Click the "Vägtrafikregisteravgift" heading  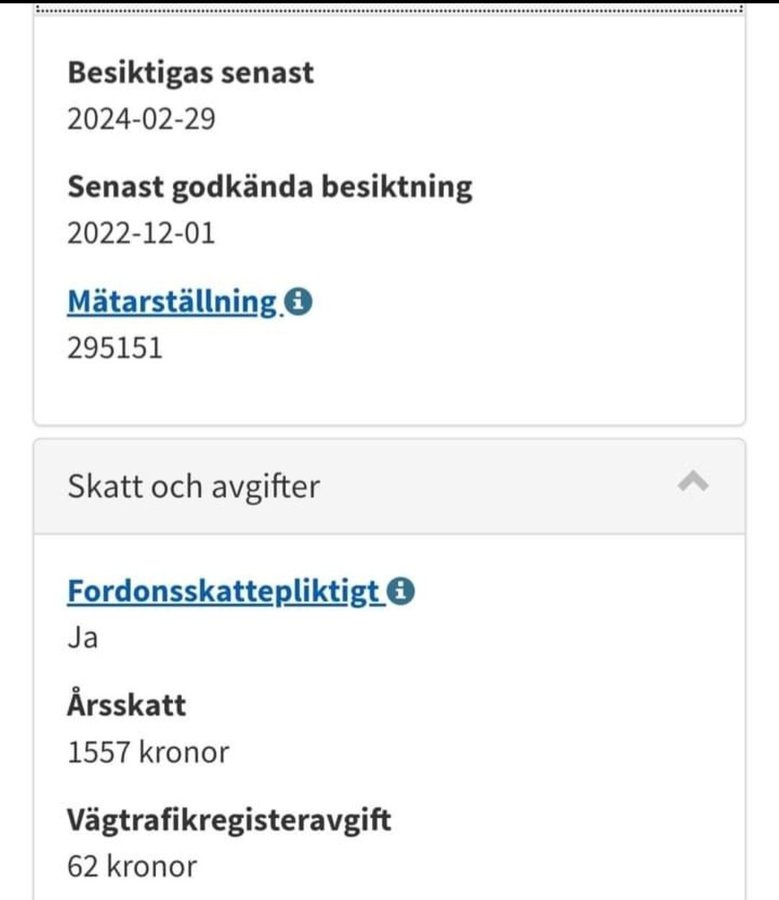point(229,821)
